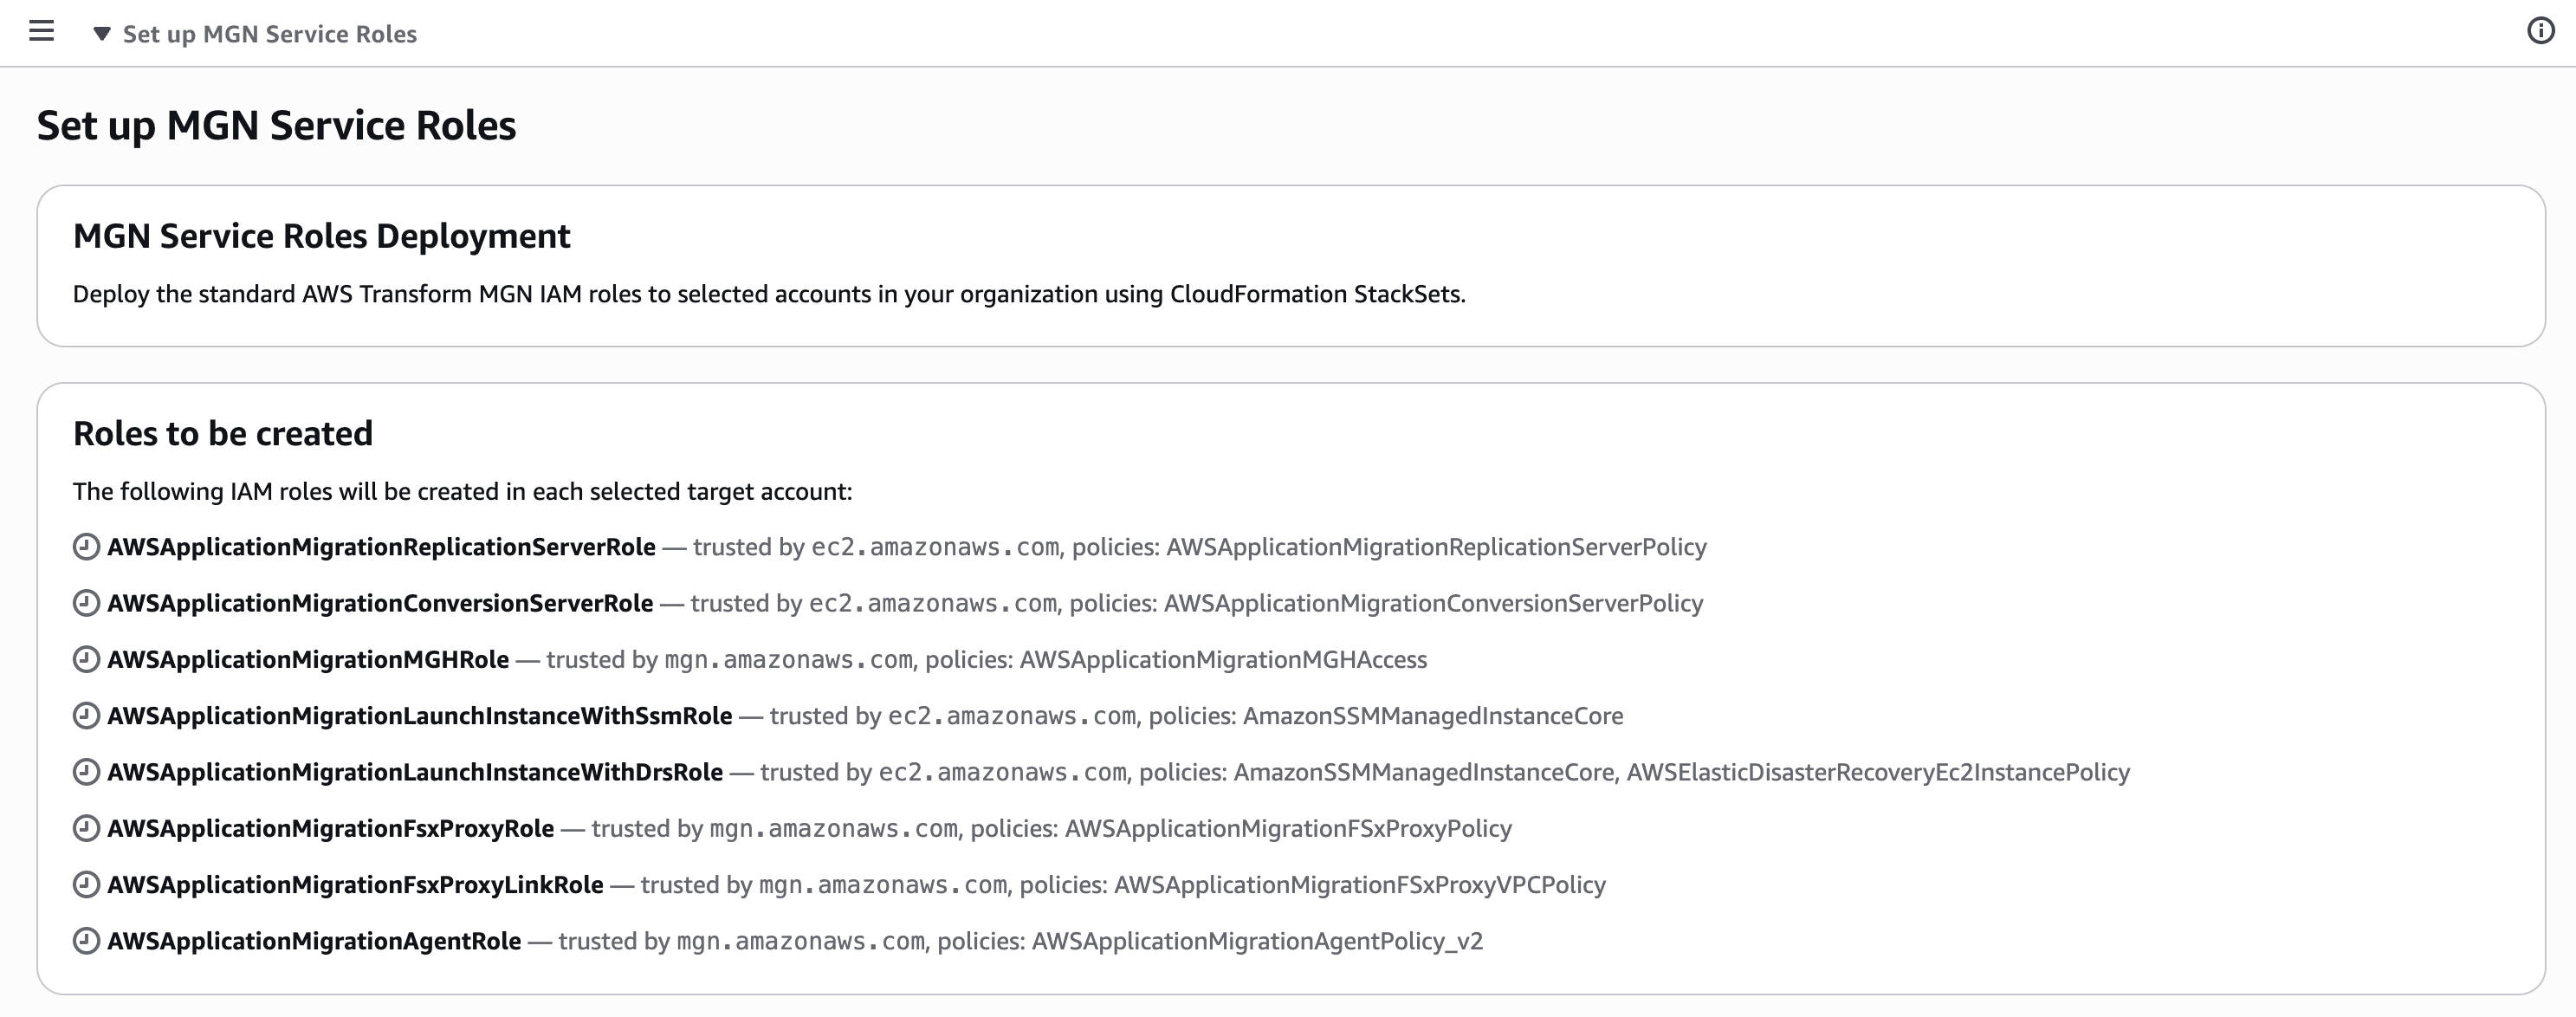Click pending icon beside AWSApplicationMigrationConversionServerRole
The width and height of the screenshot is (2576, 1017).
87,603
